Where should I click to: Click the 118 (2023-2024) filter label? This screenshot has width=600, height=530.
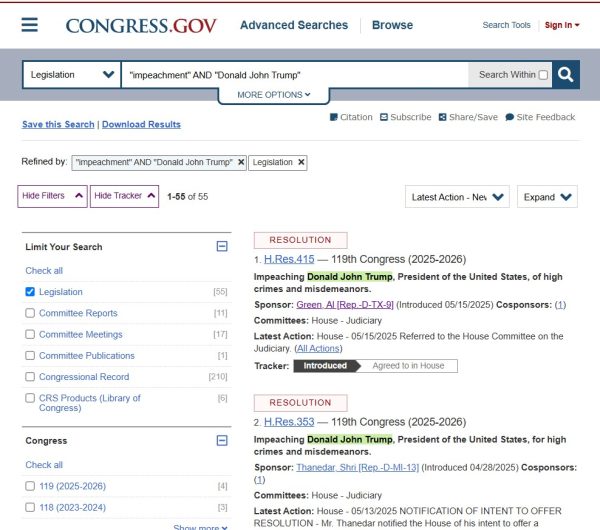tap(72, 507)
